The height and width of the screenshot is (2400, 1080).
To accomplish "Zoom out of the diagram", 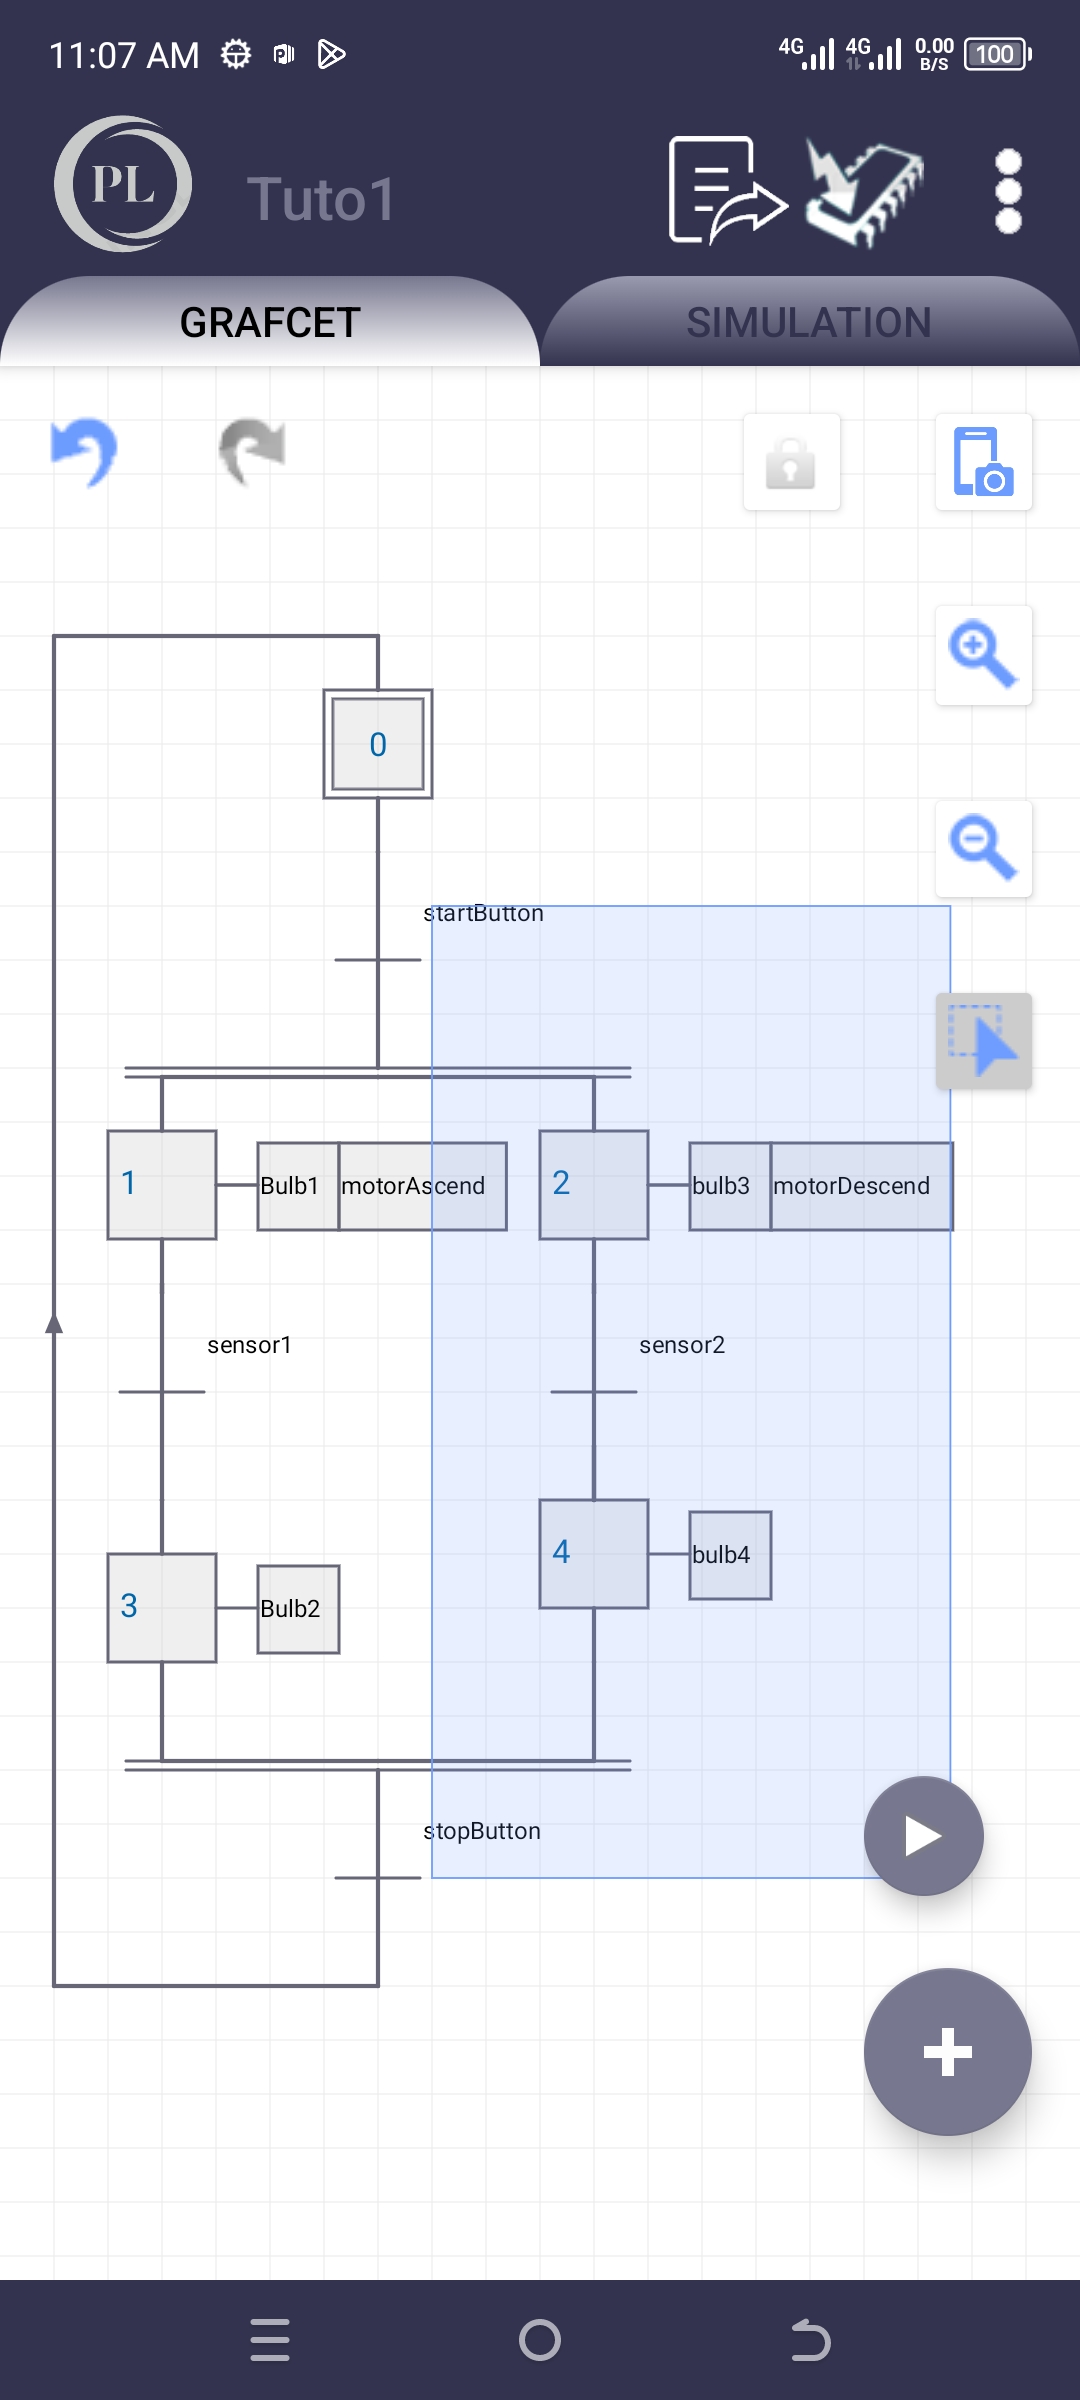I will [x=984, y=849].
